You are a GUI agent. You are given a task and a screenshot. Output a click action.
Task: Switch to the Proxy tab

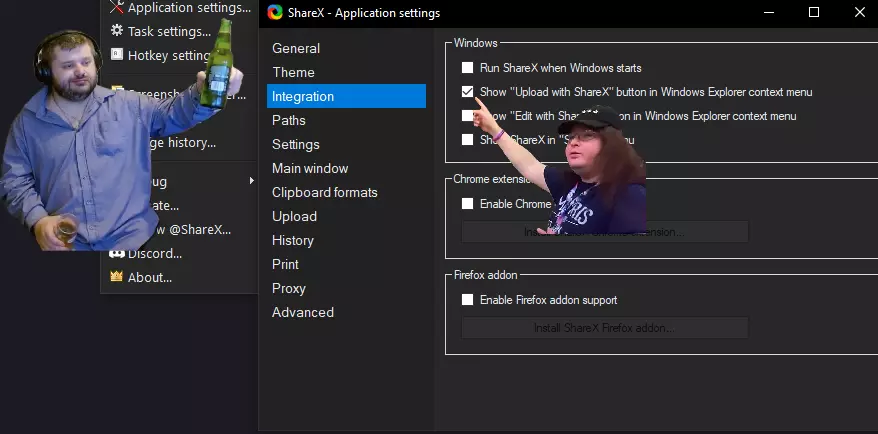click(346, 288)
